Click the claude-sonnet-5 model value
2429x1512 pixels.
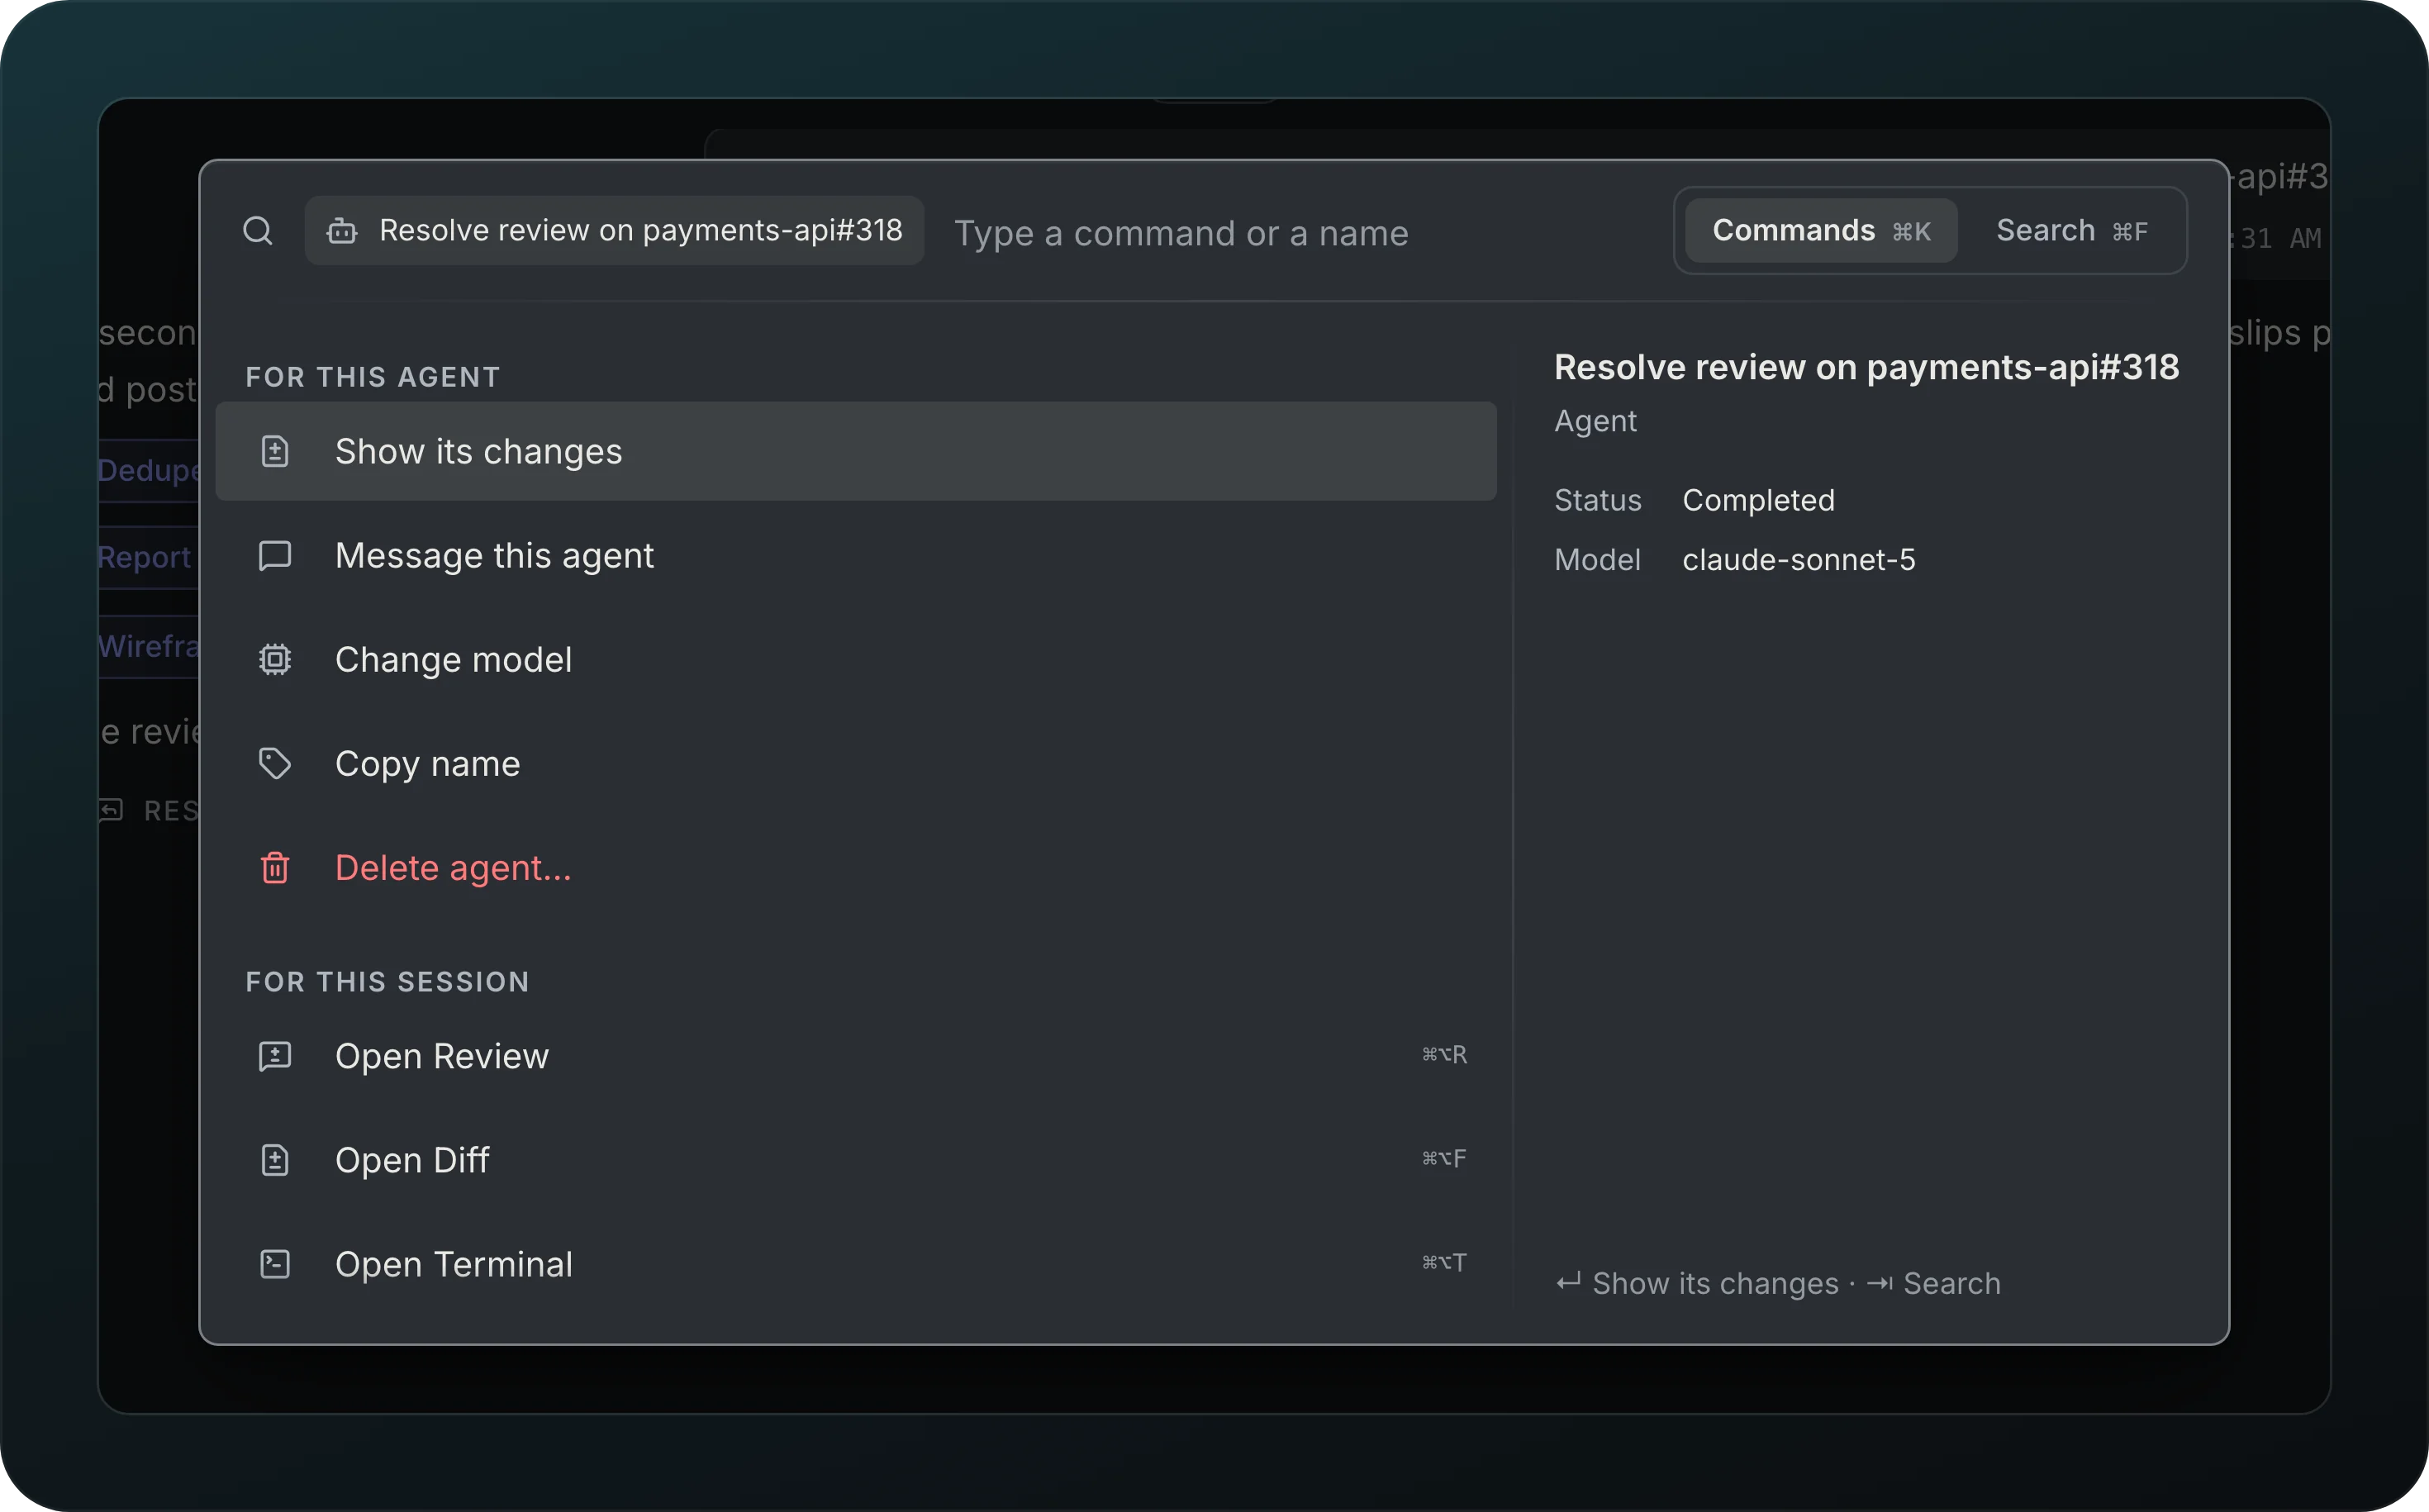tap(1798, 560)
